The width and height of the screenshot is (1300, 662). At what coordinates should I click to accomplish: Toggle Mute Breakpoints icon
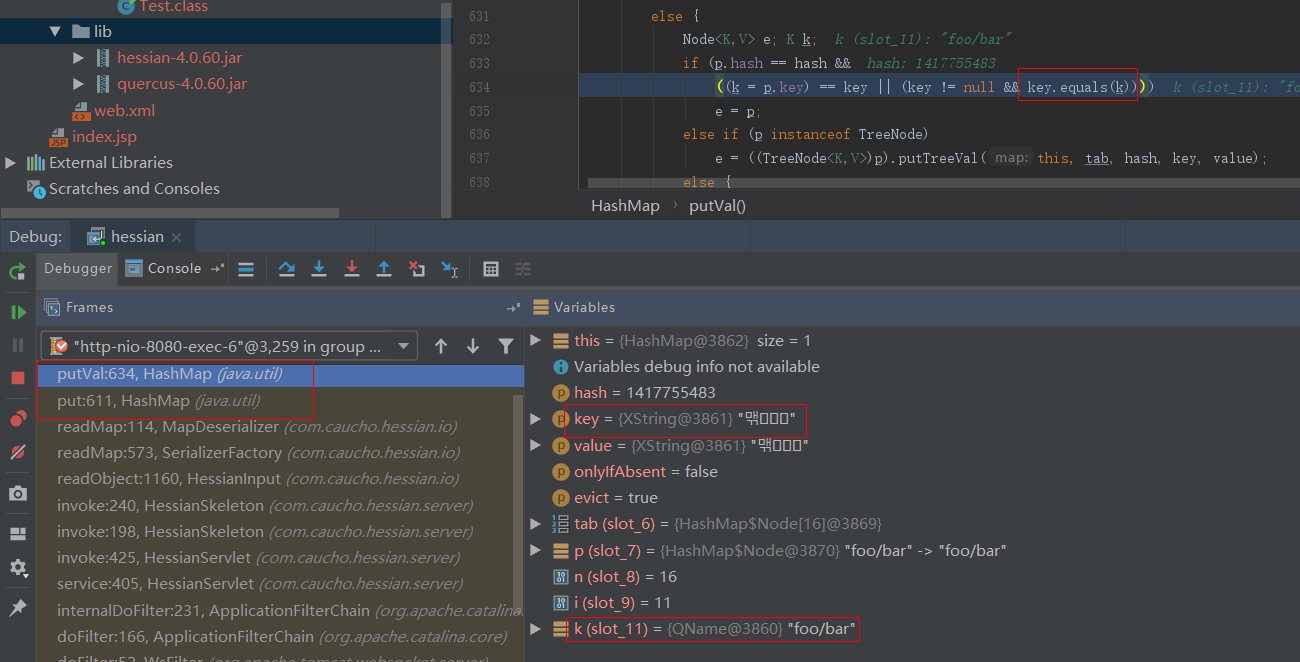[18, 452]
